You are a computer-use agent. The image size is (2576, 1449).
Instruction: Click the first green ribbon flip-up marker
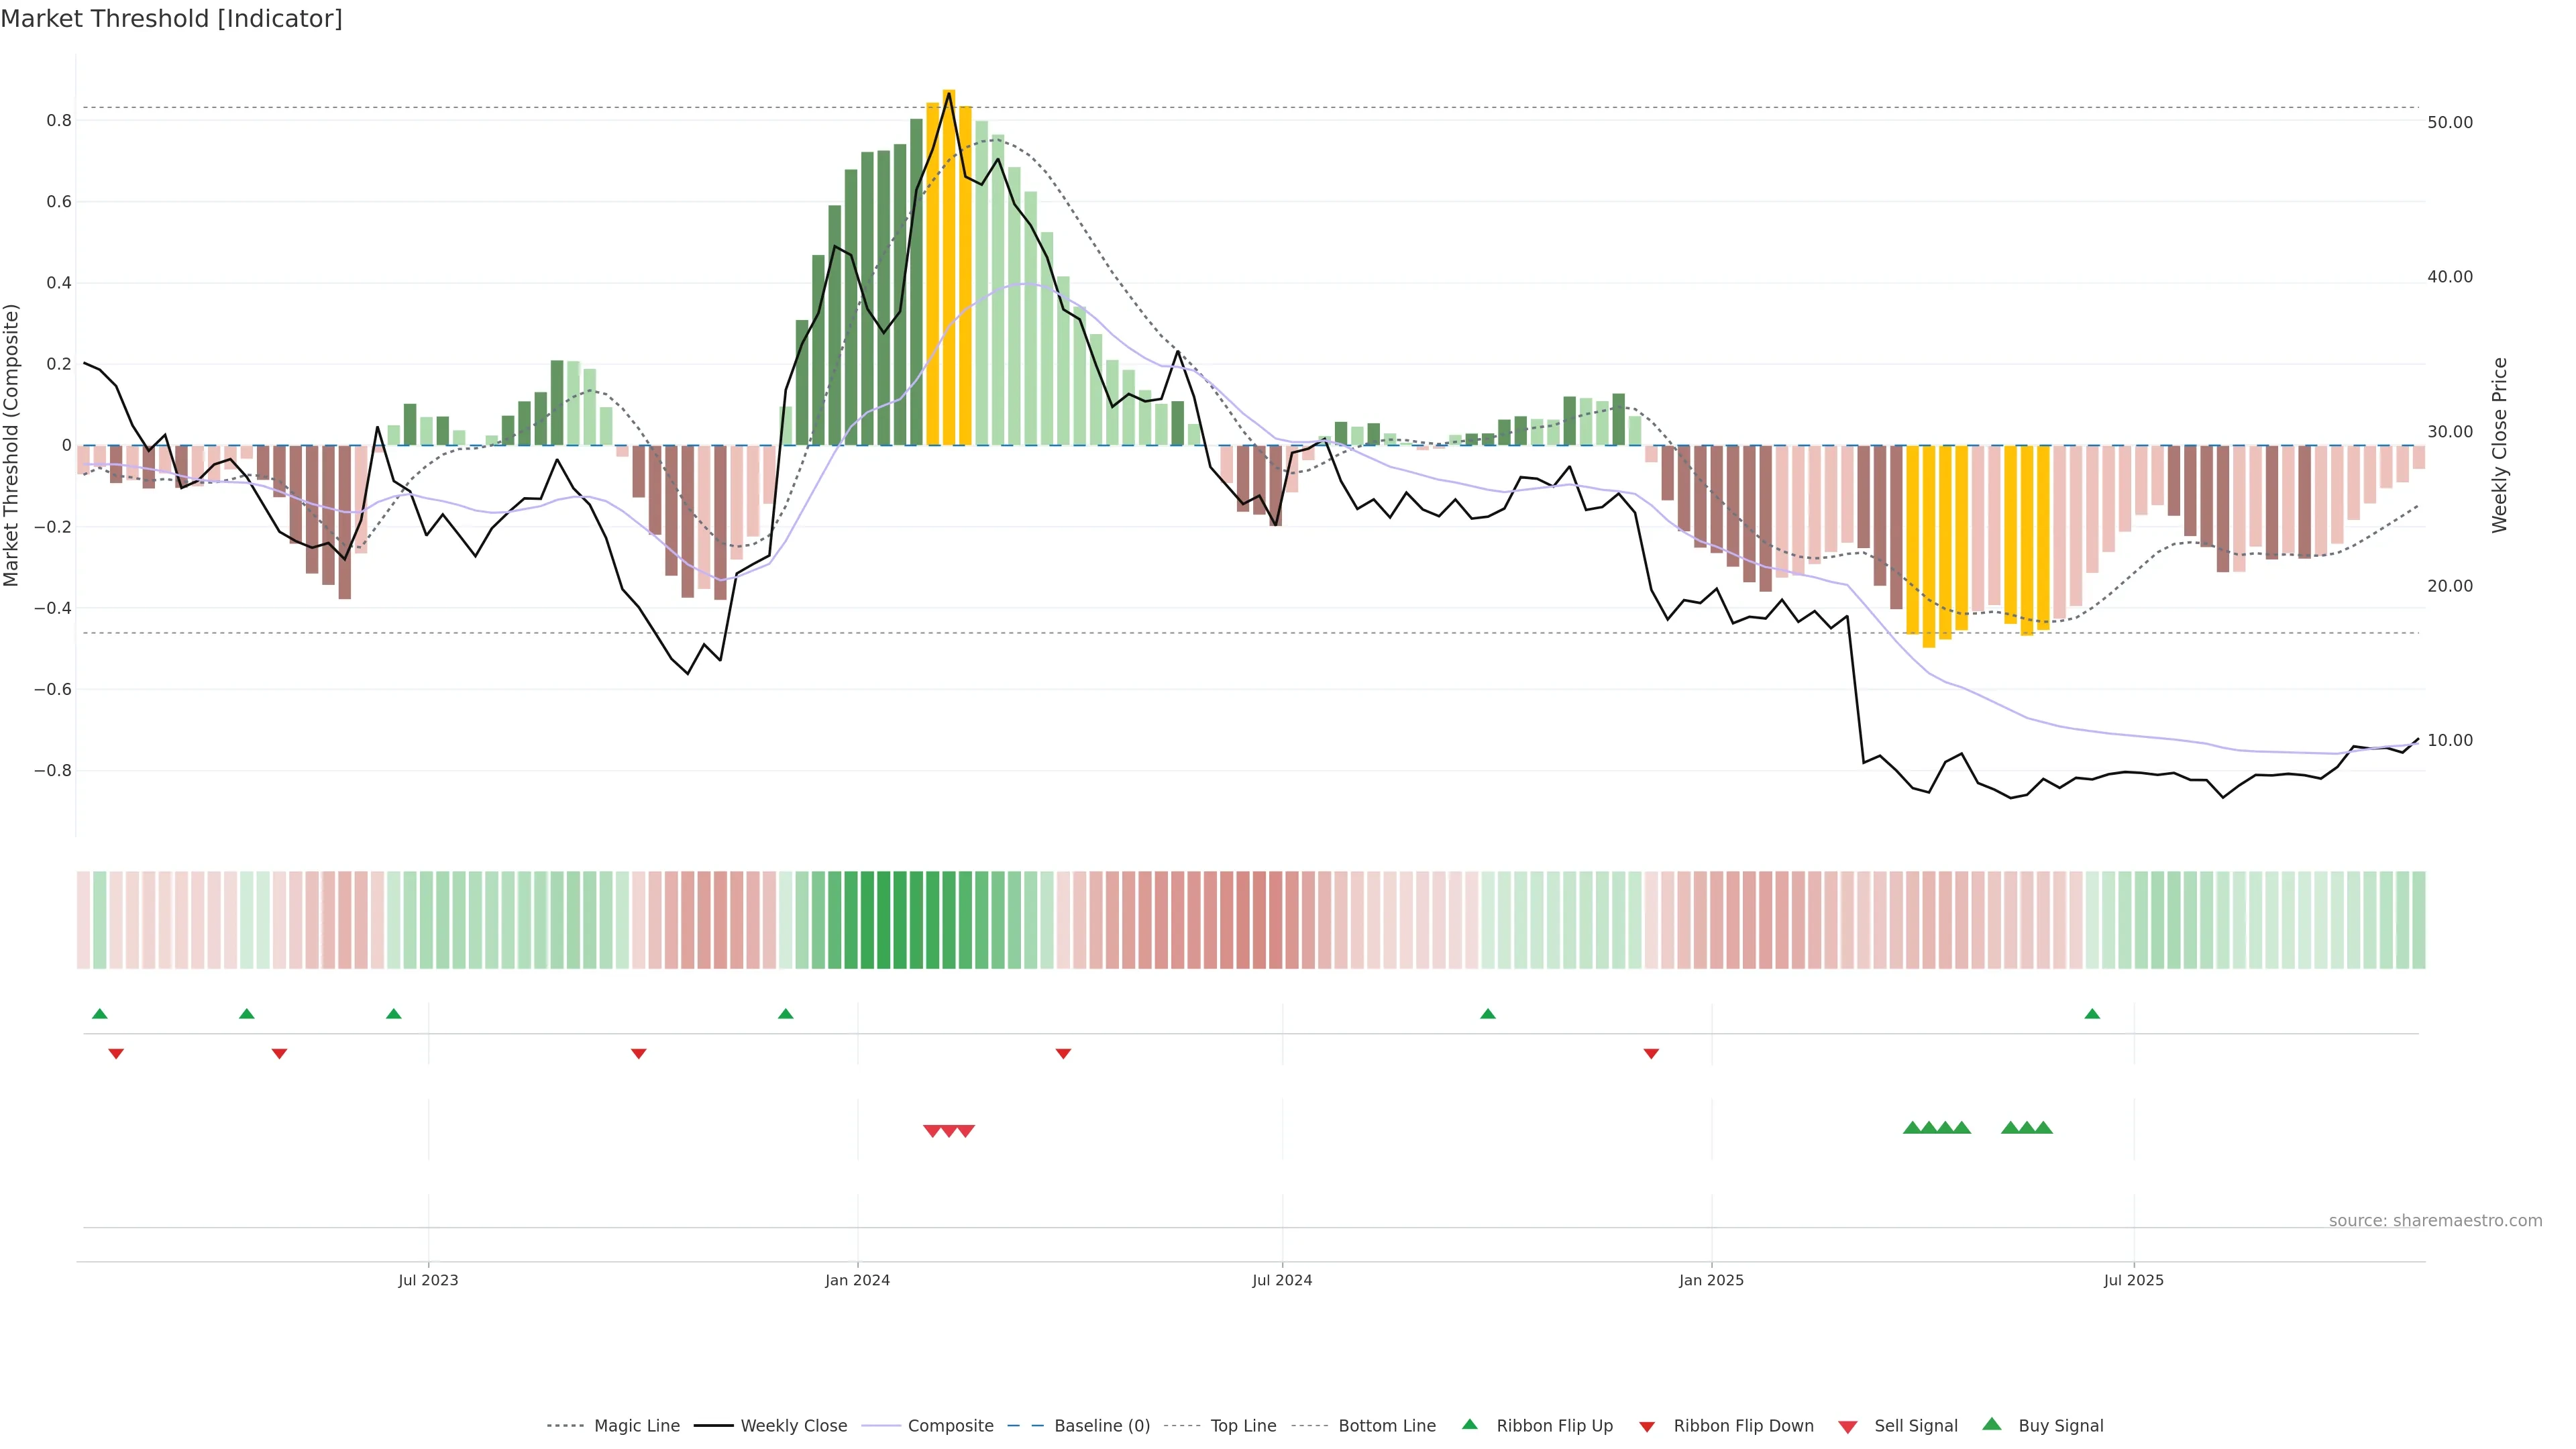(99, 1014)
